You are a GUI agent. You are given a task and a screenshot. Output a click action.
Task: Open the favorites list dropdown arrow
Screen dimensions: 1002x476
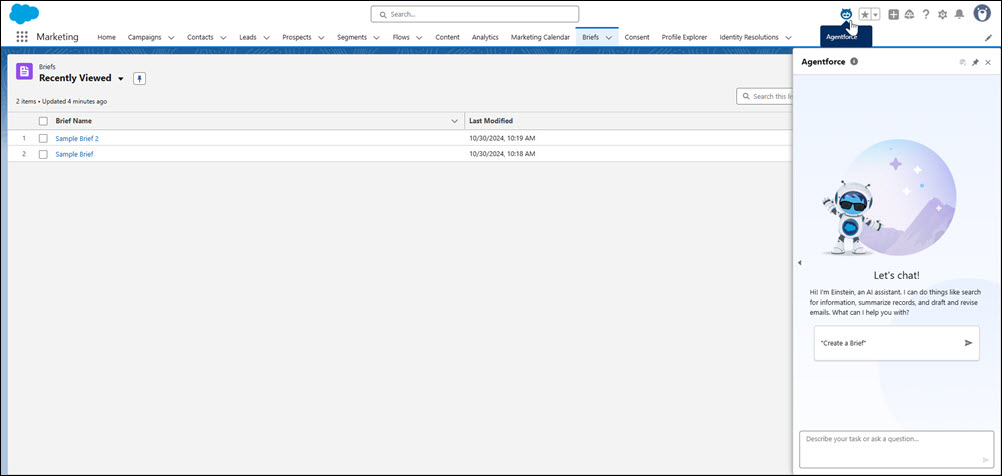[x=875, y=14]
